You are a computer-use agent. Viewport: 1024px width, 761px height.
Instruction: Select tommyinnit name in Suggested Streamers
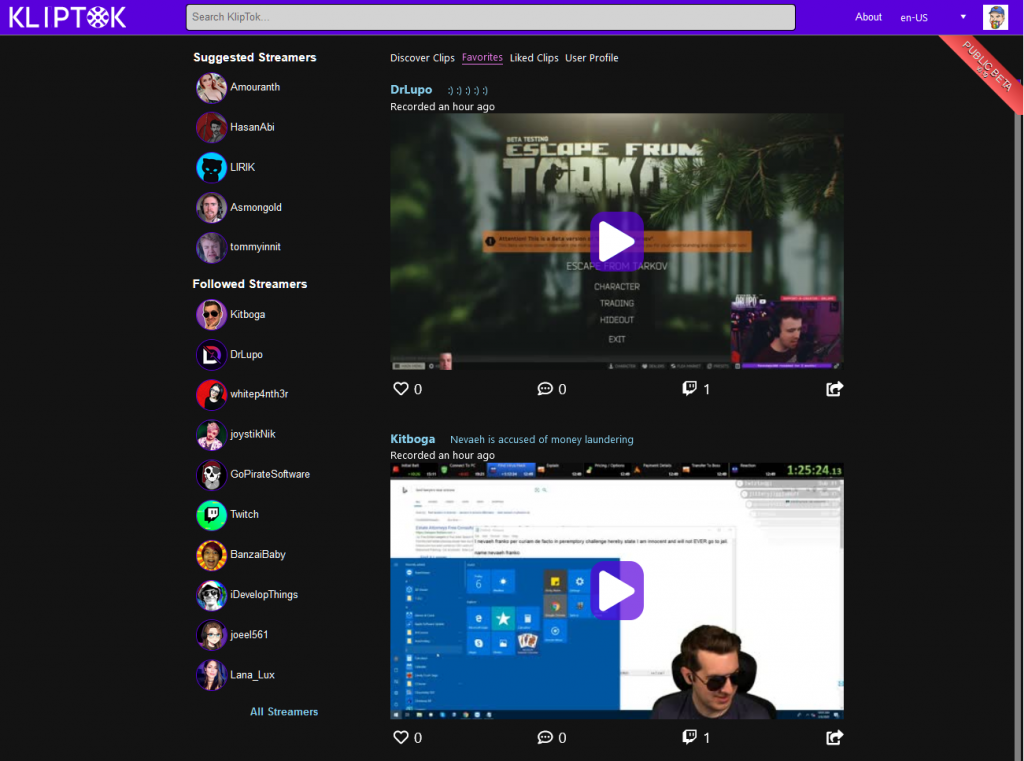tap(255, 248)
